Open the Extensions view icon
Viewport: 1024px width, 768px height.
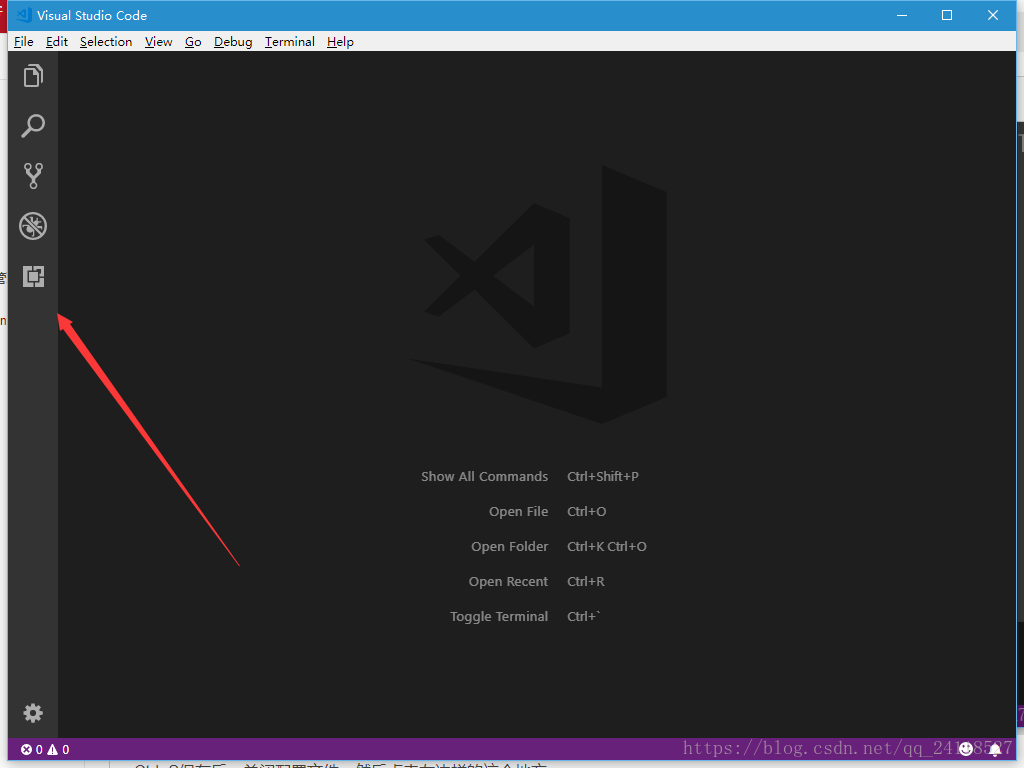(33, 276)
